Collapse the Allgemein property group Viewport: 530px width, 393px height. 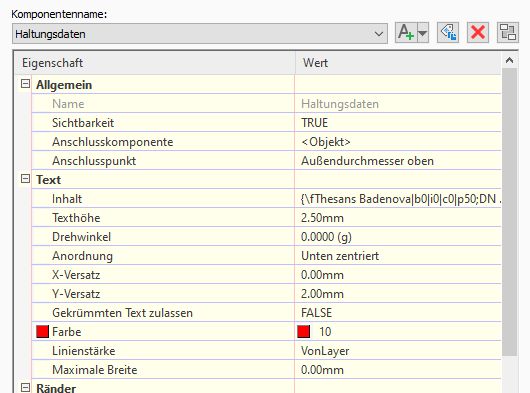25,84
